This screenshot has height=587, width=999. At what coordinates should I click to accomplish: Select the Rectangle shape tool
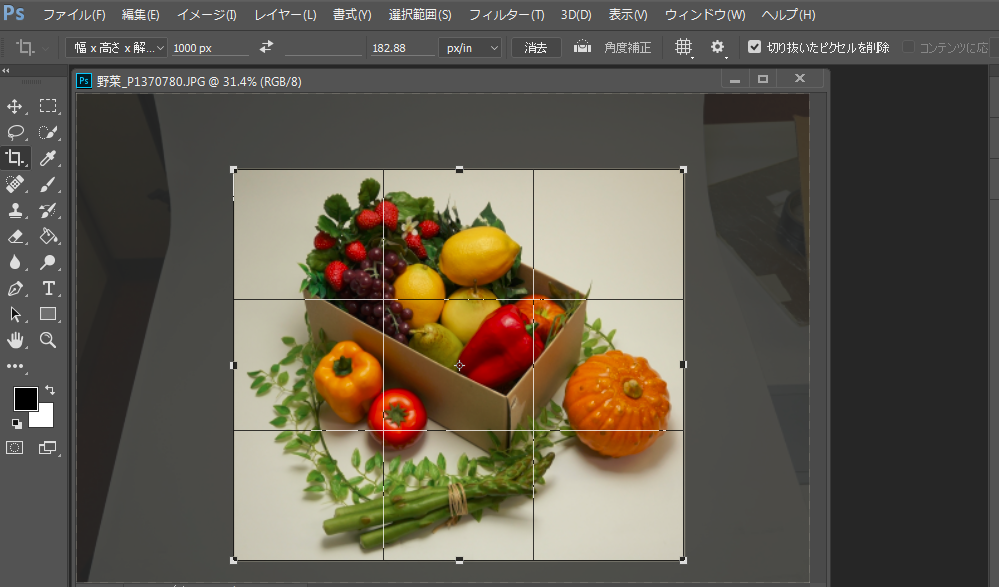point(48,314)
